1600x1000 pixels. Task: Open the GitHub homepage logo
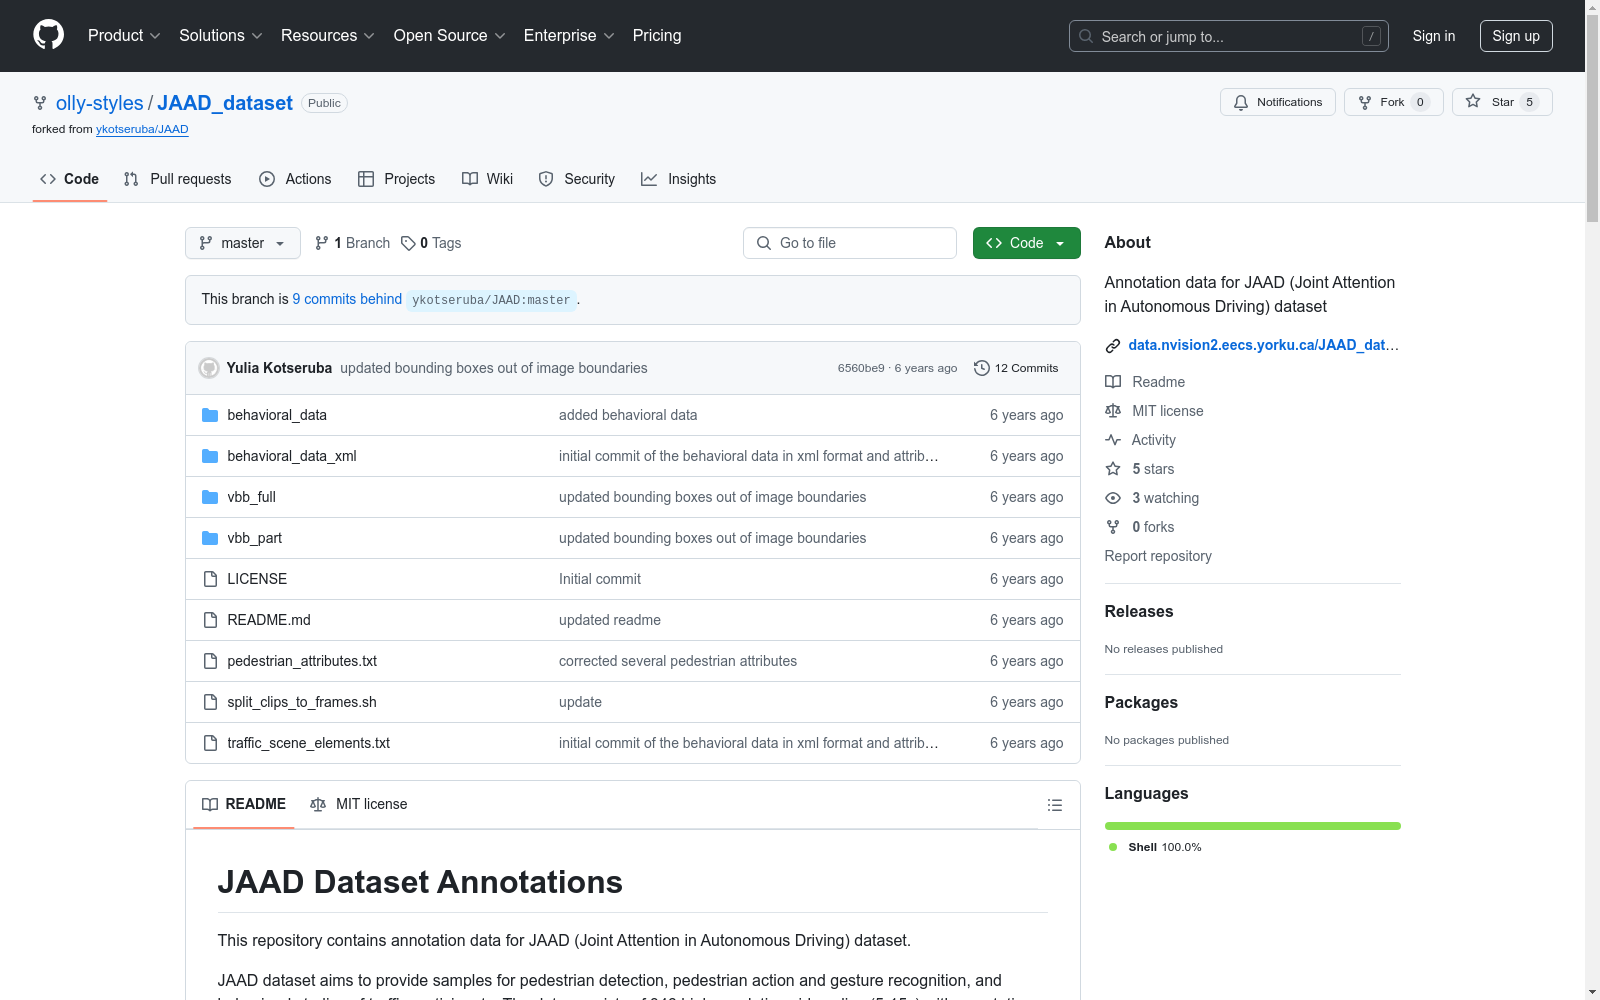pyautogui.click(x=48, y=35)
